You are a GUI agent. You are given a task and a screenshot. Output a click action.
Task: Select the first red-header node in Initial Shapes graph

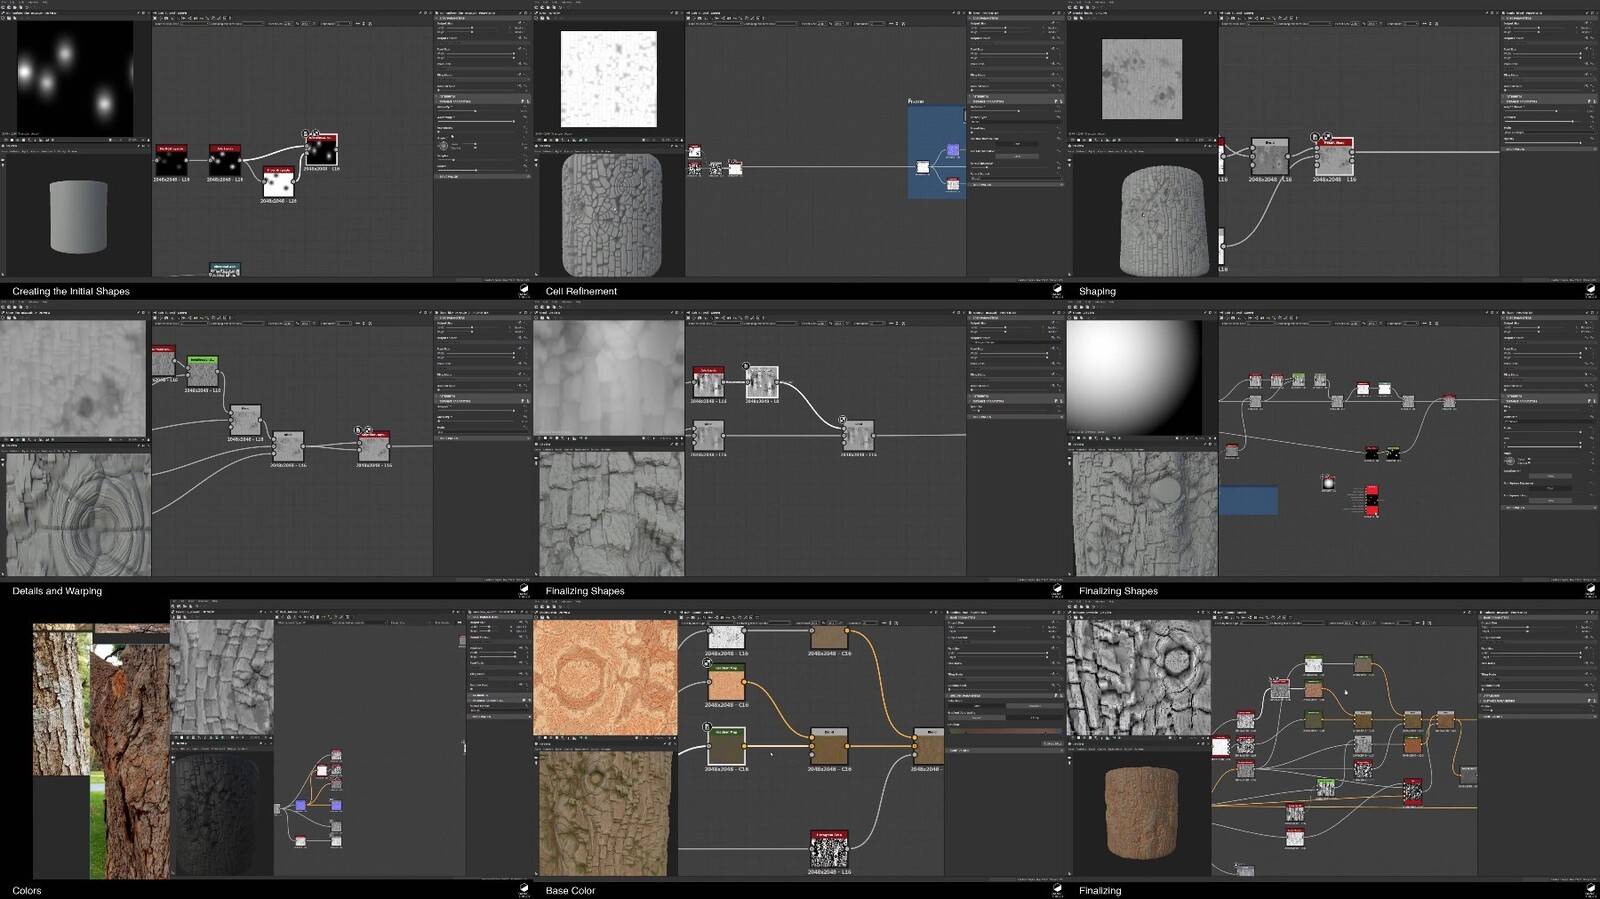[x=171, y=161]
